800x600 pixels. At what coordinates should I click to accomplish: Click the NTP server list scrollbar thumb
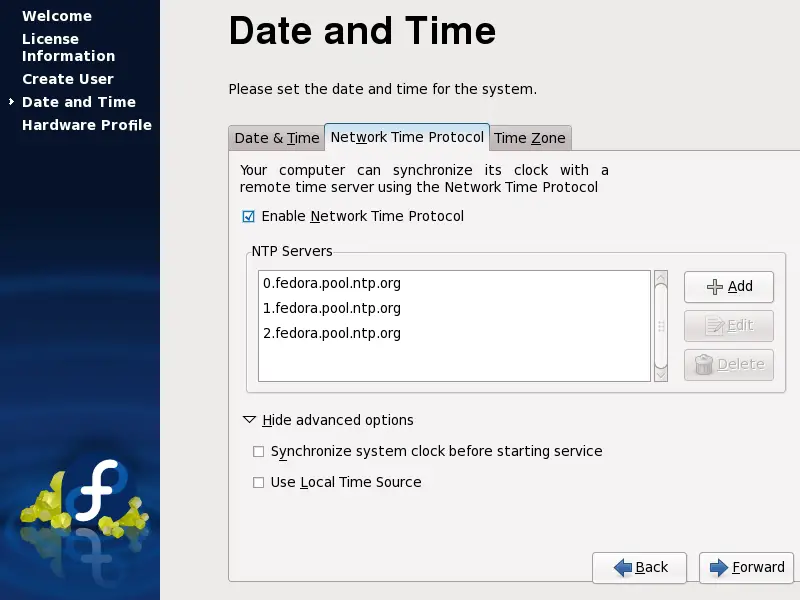point(661,326)
